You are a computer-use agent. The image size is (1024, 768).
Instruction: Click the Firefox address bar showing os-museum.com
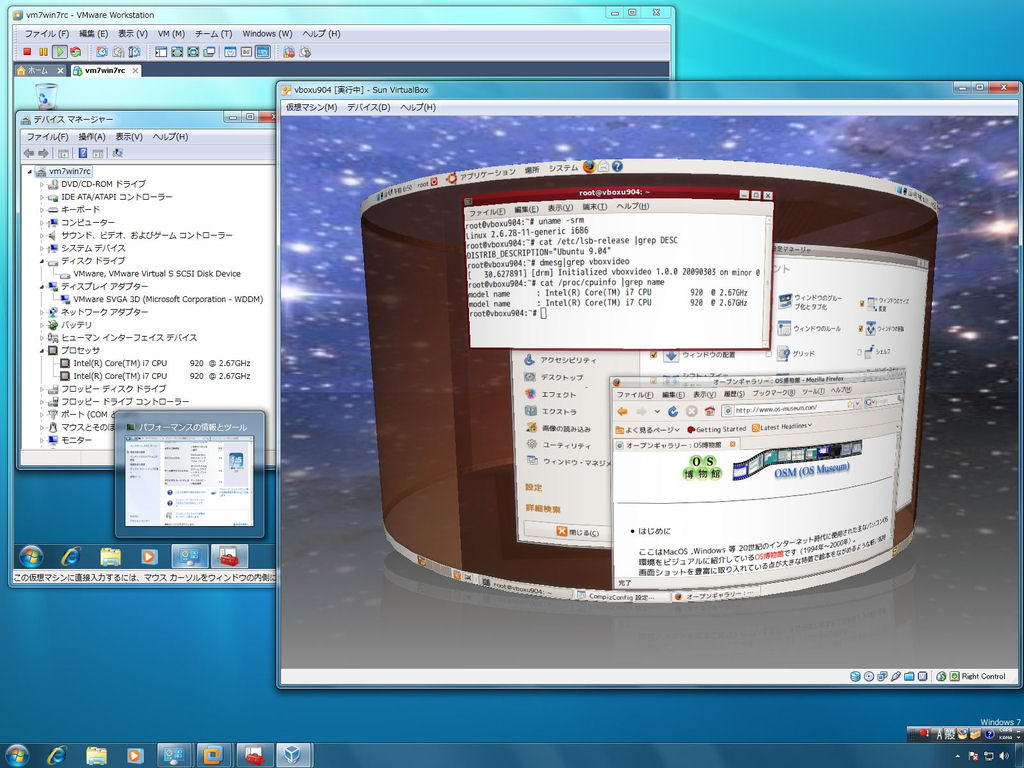point(789,409)
